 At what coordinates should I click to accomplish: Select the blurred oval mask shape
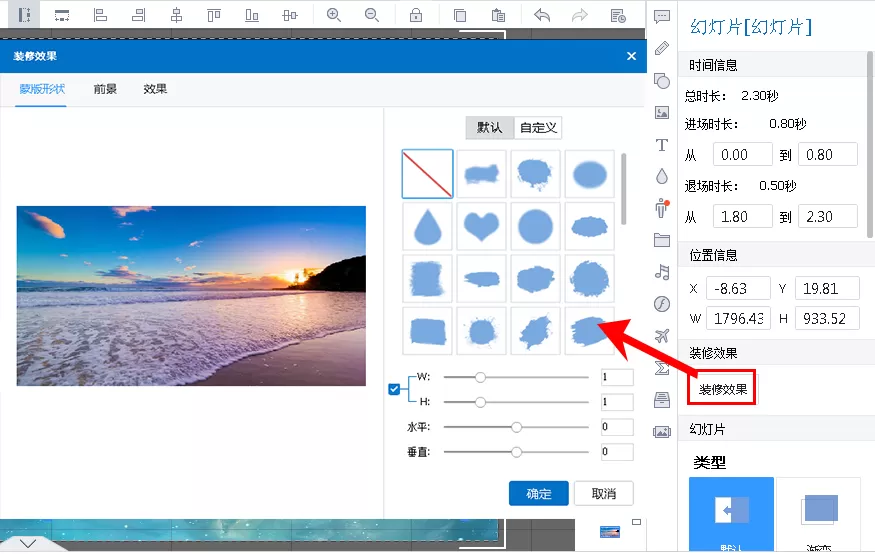point(589,174)
